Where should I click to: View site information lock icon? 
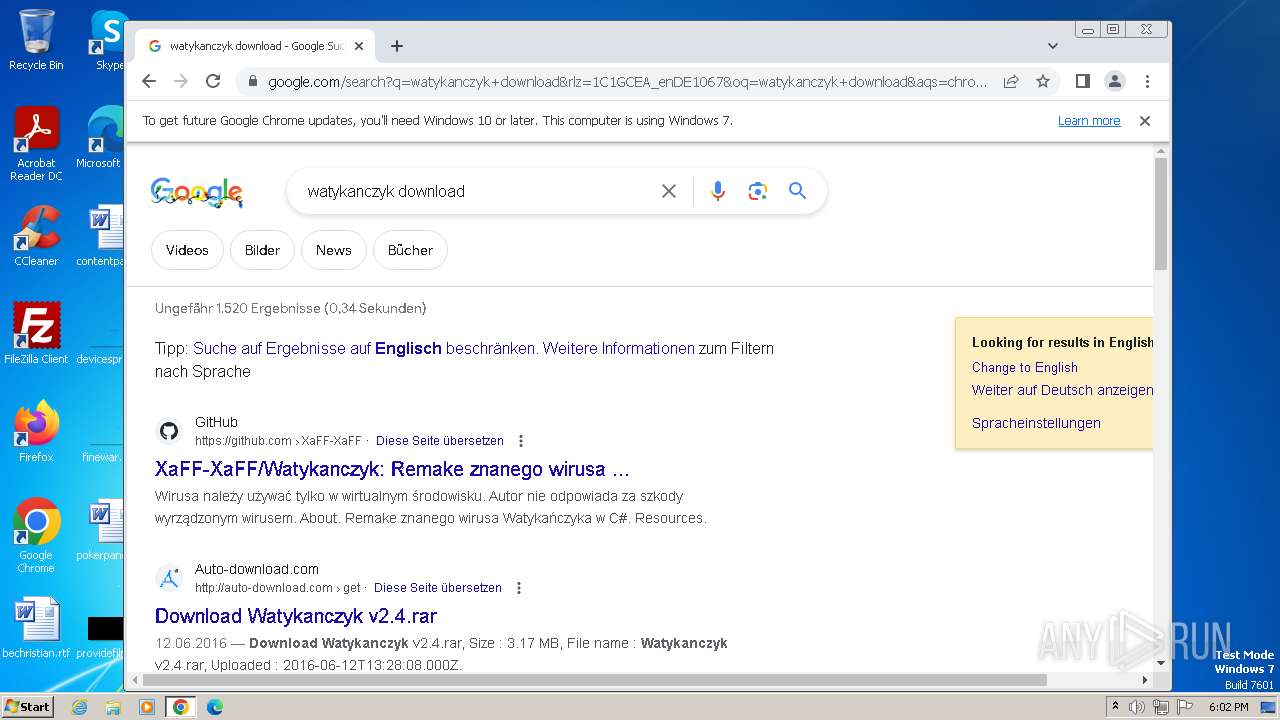click(x=253, y=81)
